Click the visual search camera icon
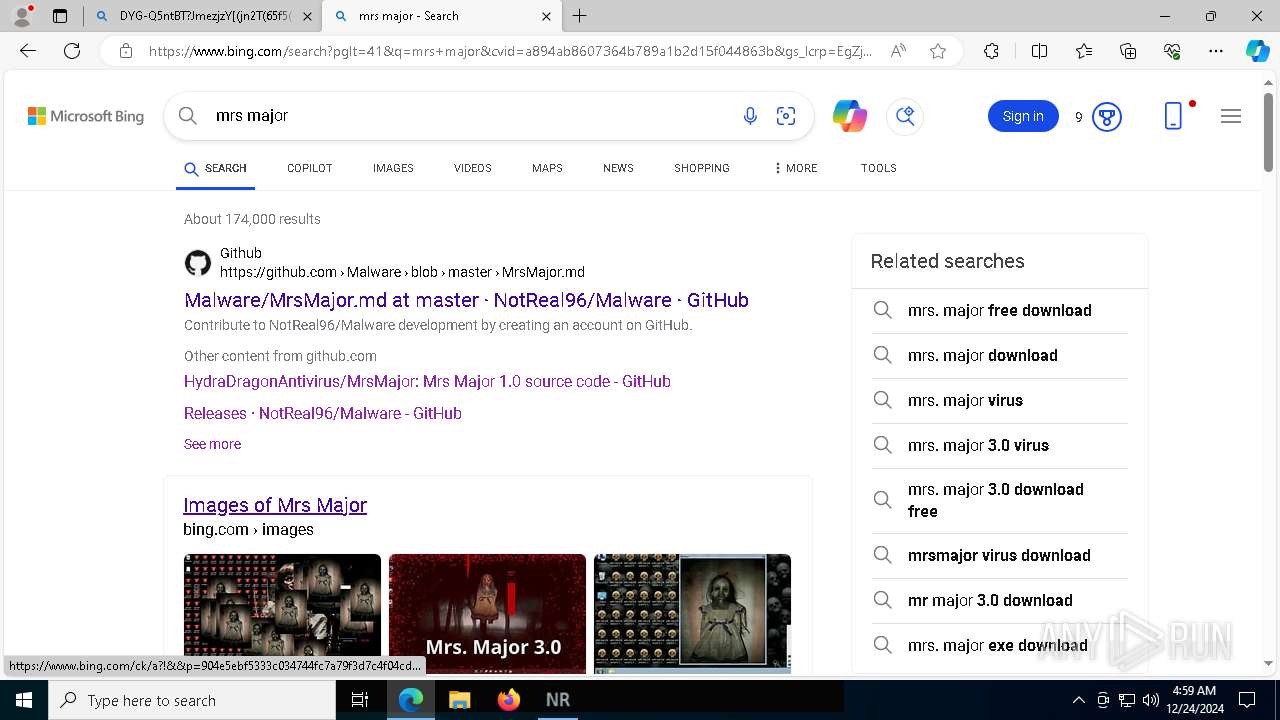 (x=786, y=116)
